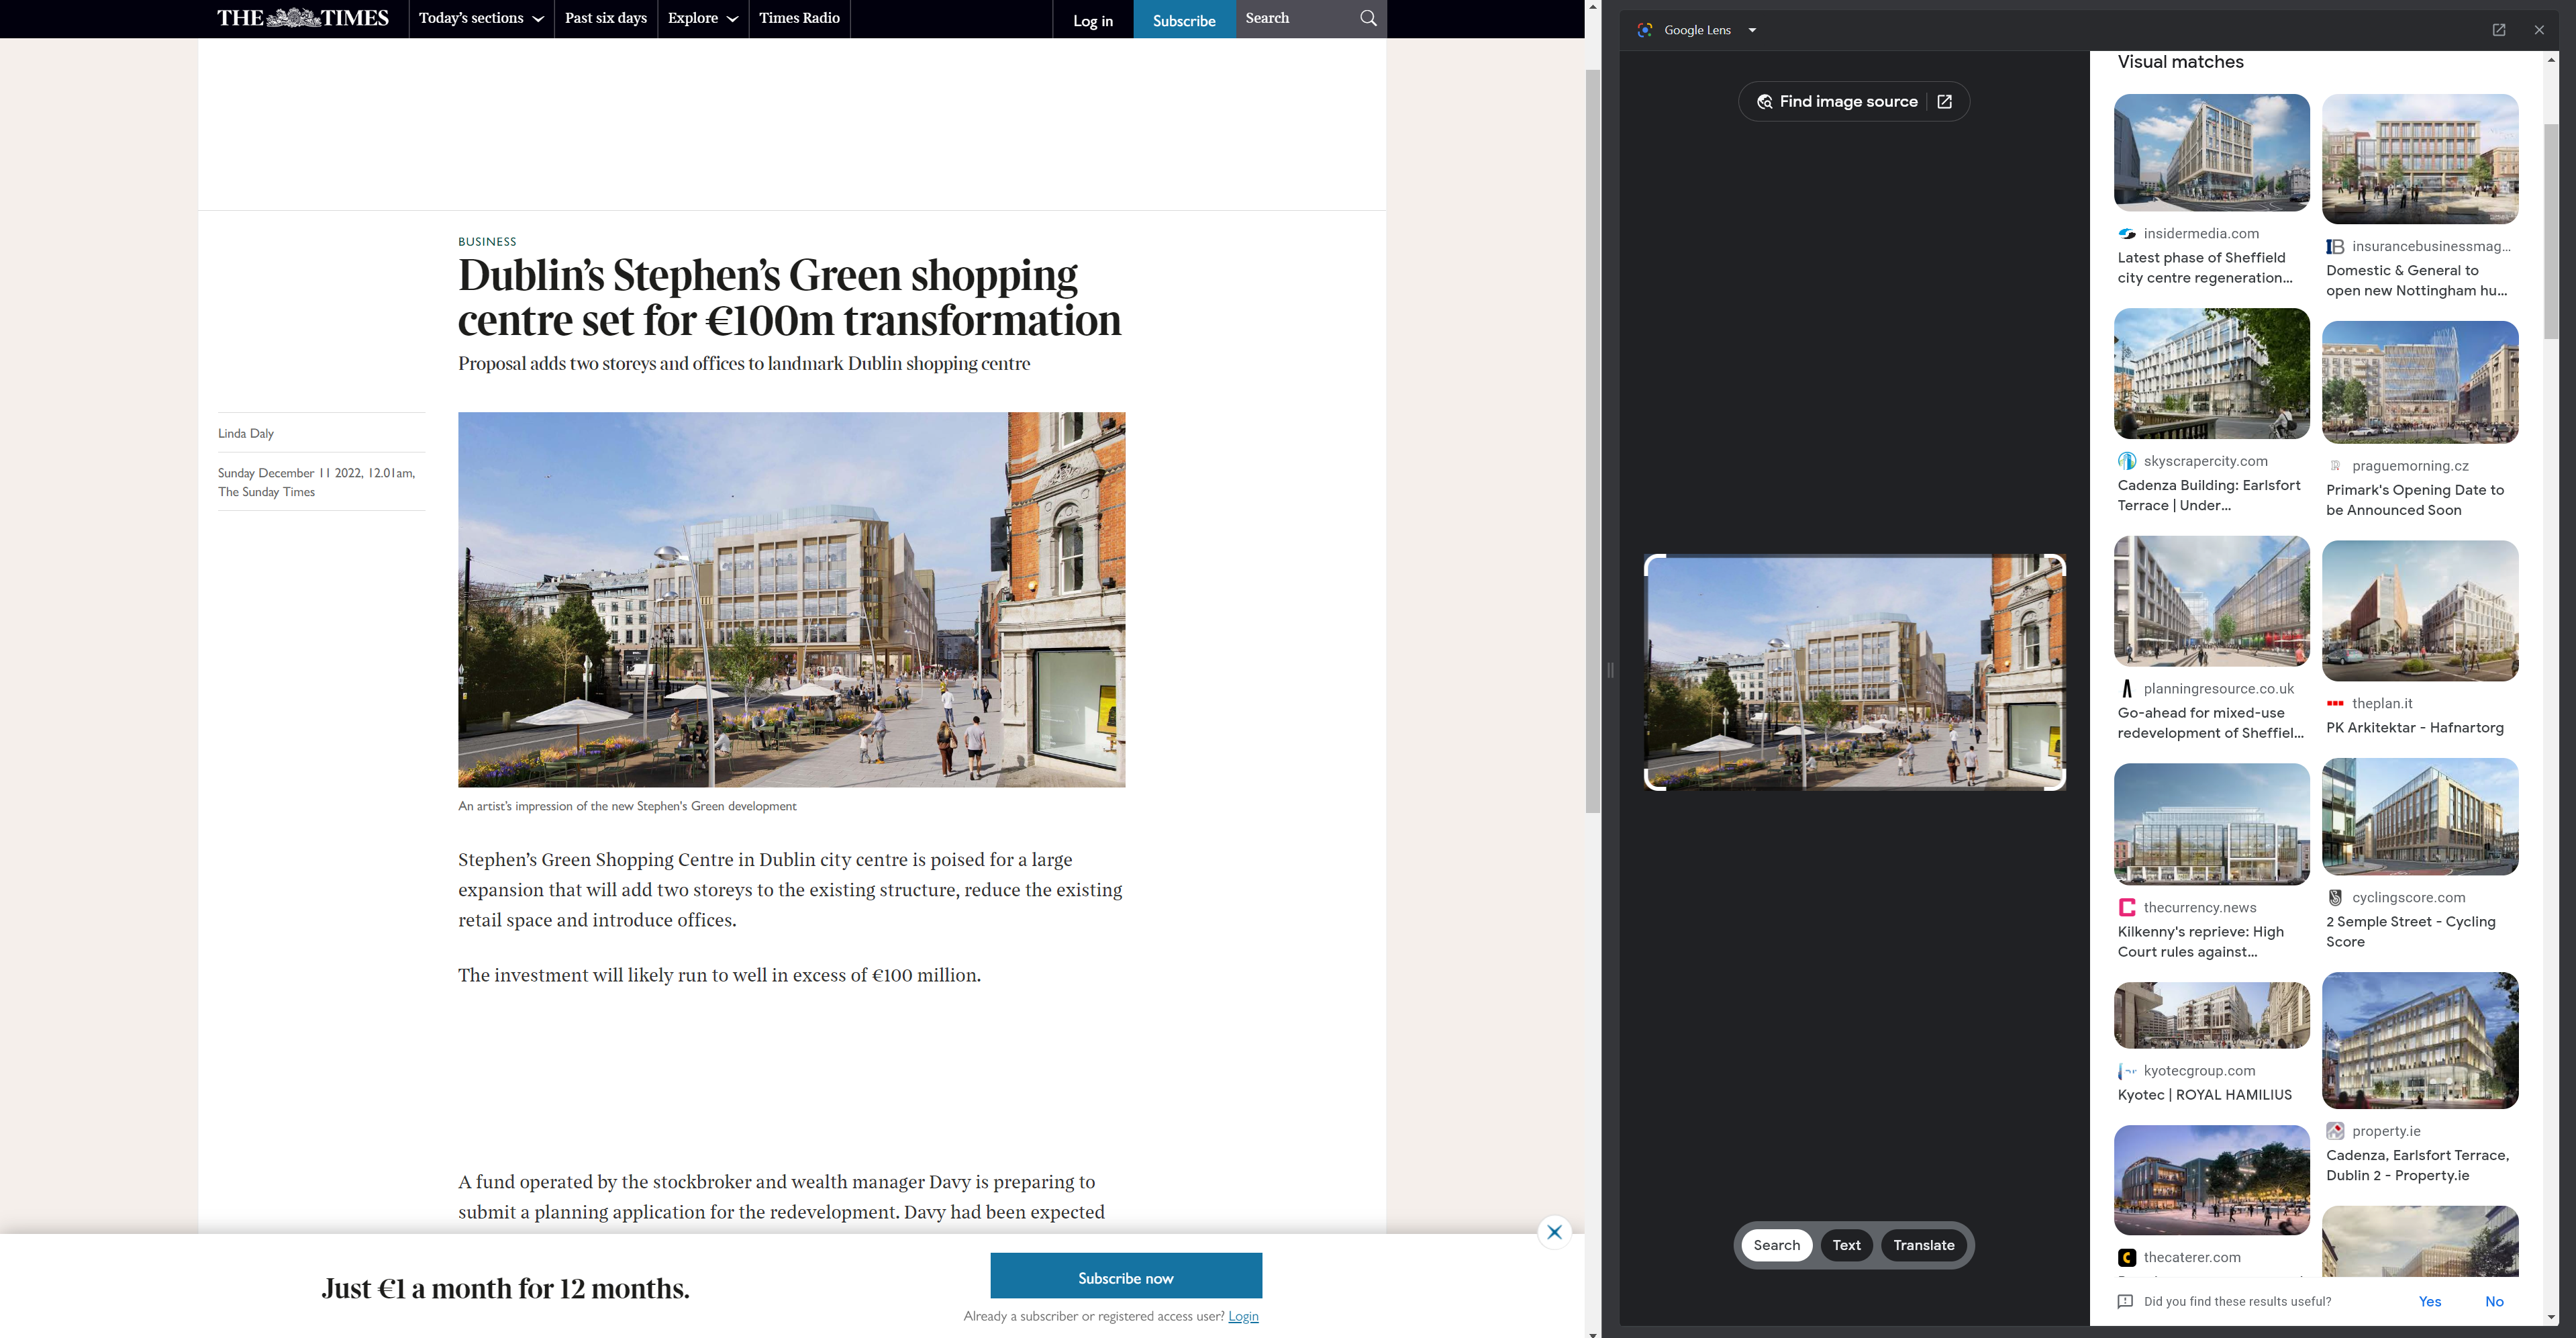The width and height of the screenshot is (2576, 1338).
Task: Click The Times logo in header
Action: click(x=302, y=18)
